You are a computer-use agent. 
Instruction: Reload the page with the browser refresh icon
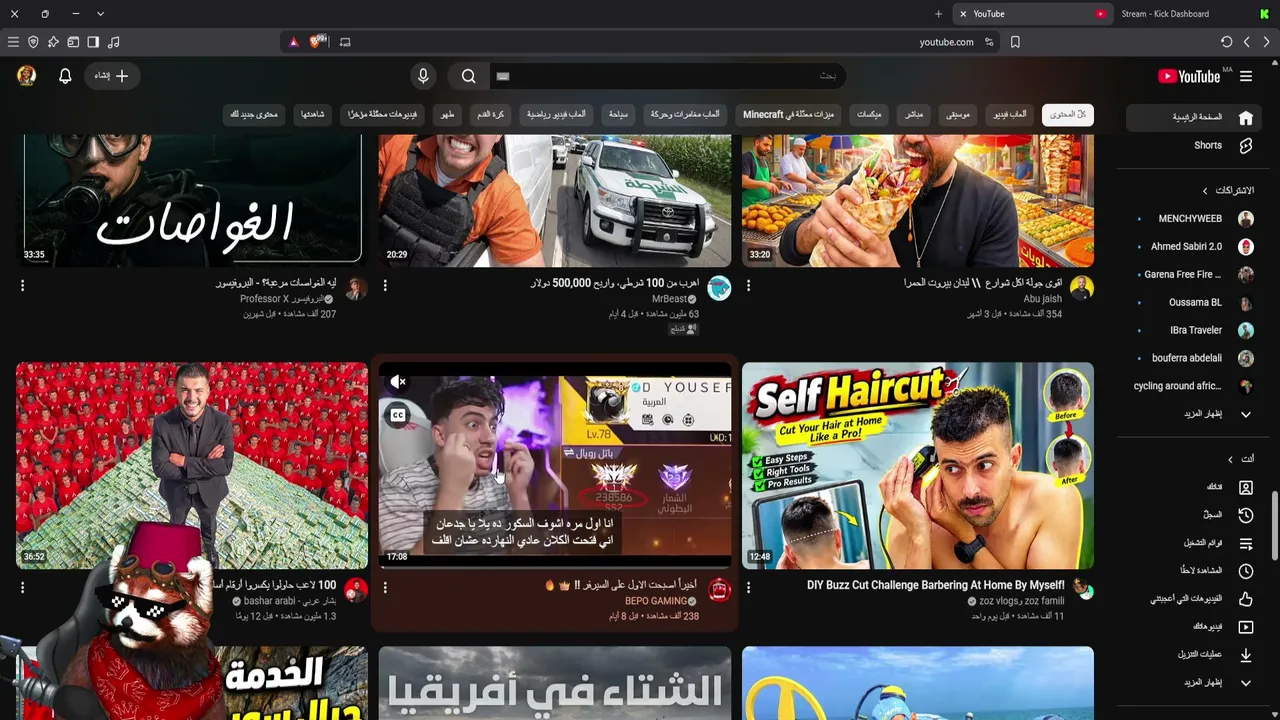point(1226,42)
